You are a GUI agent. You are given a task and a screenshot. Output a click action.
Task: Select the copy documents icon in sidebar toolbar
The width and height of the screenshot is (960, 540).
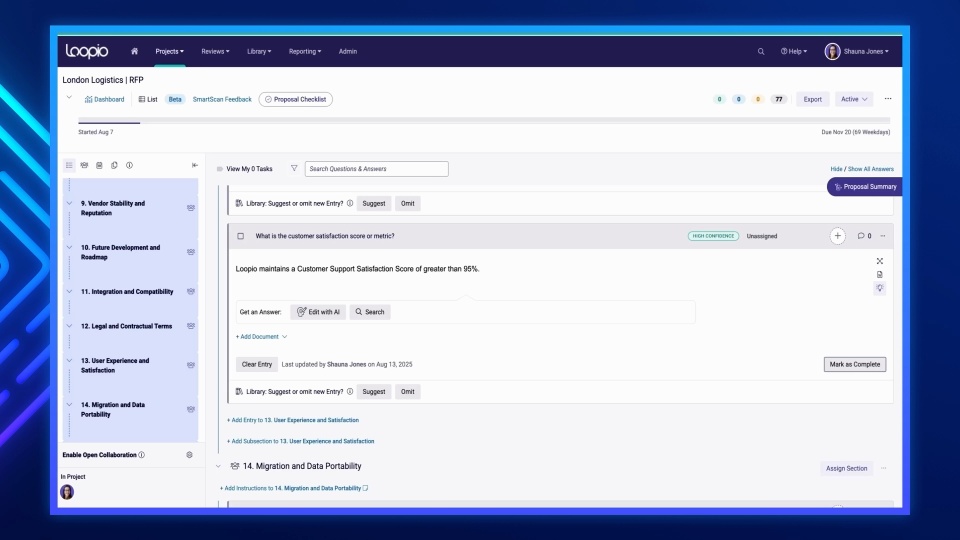coord(114,165)
